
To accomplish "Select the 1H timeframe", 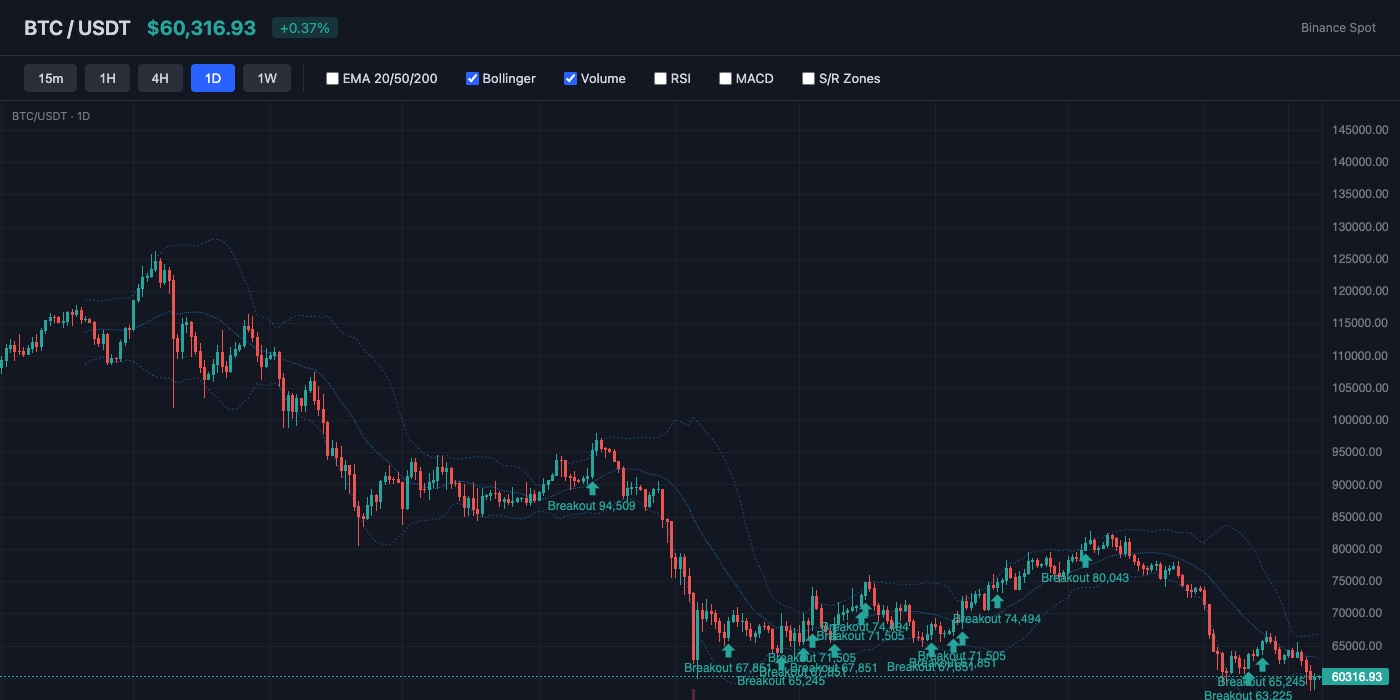I will coord(108,78).
